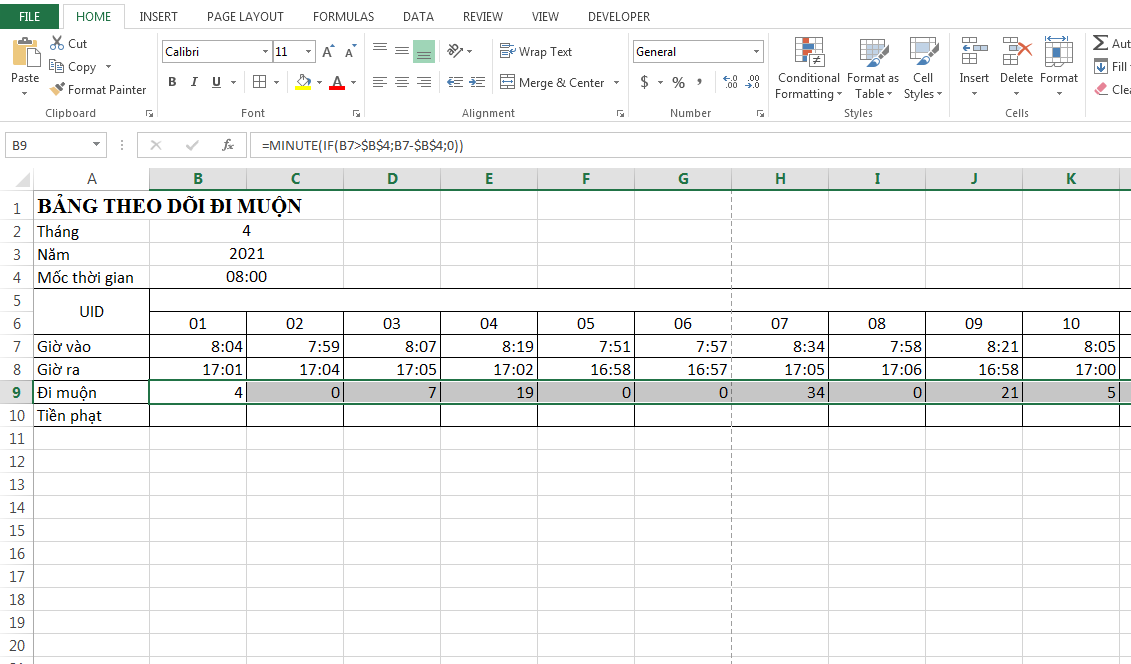
Task: Expand the Name Box dropdown arrow
Action: [97, 146]
